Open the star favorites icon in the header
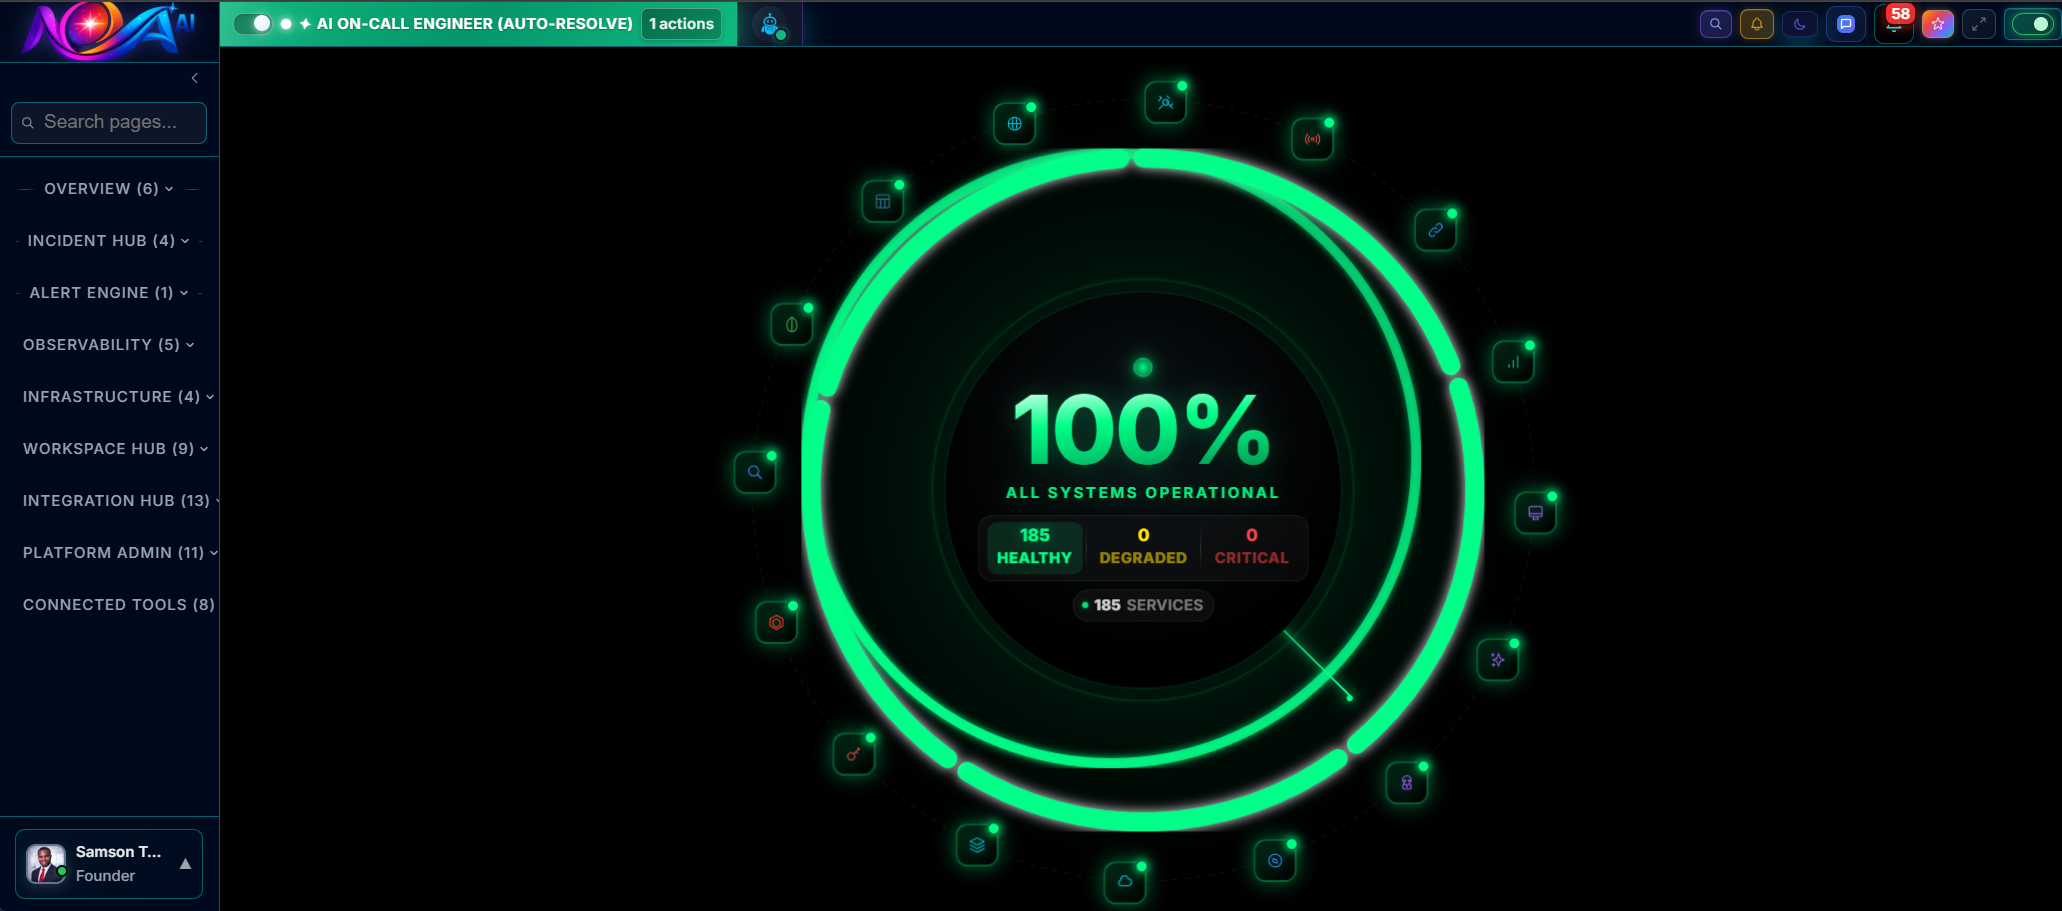2062x911 pixels. 1938,22
